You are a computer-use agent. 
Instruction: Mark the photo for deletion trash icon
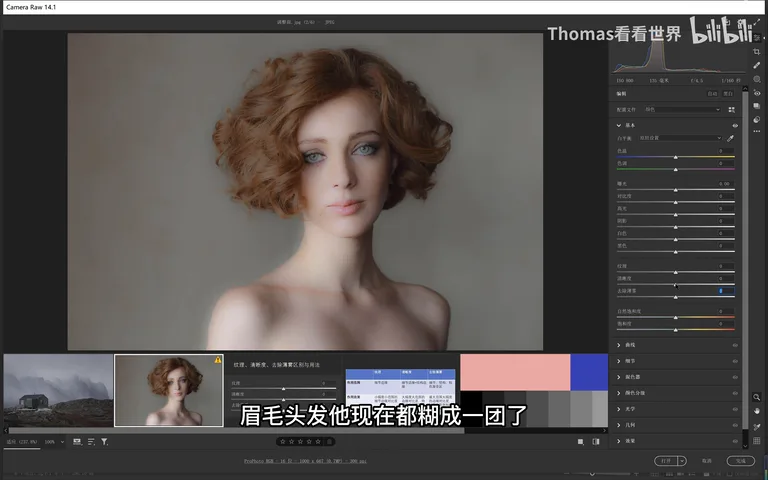click(330, 442)
